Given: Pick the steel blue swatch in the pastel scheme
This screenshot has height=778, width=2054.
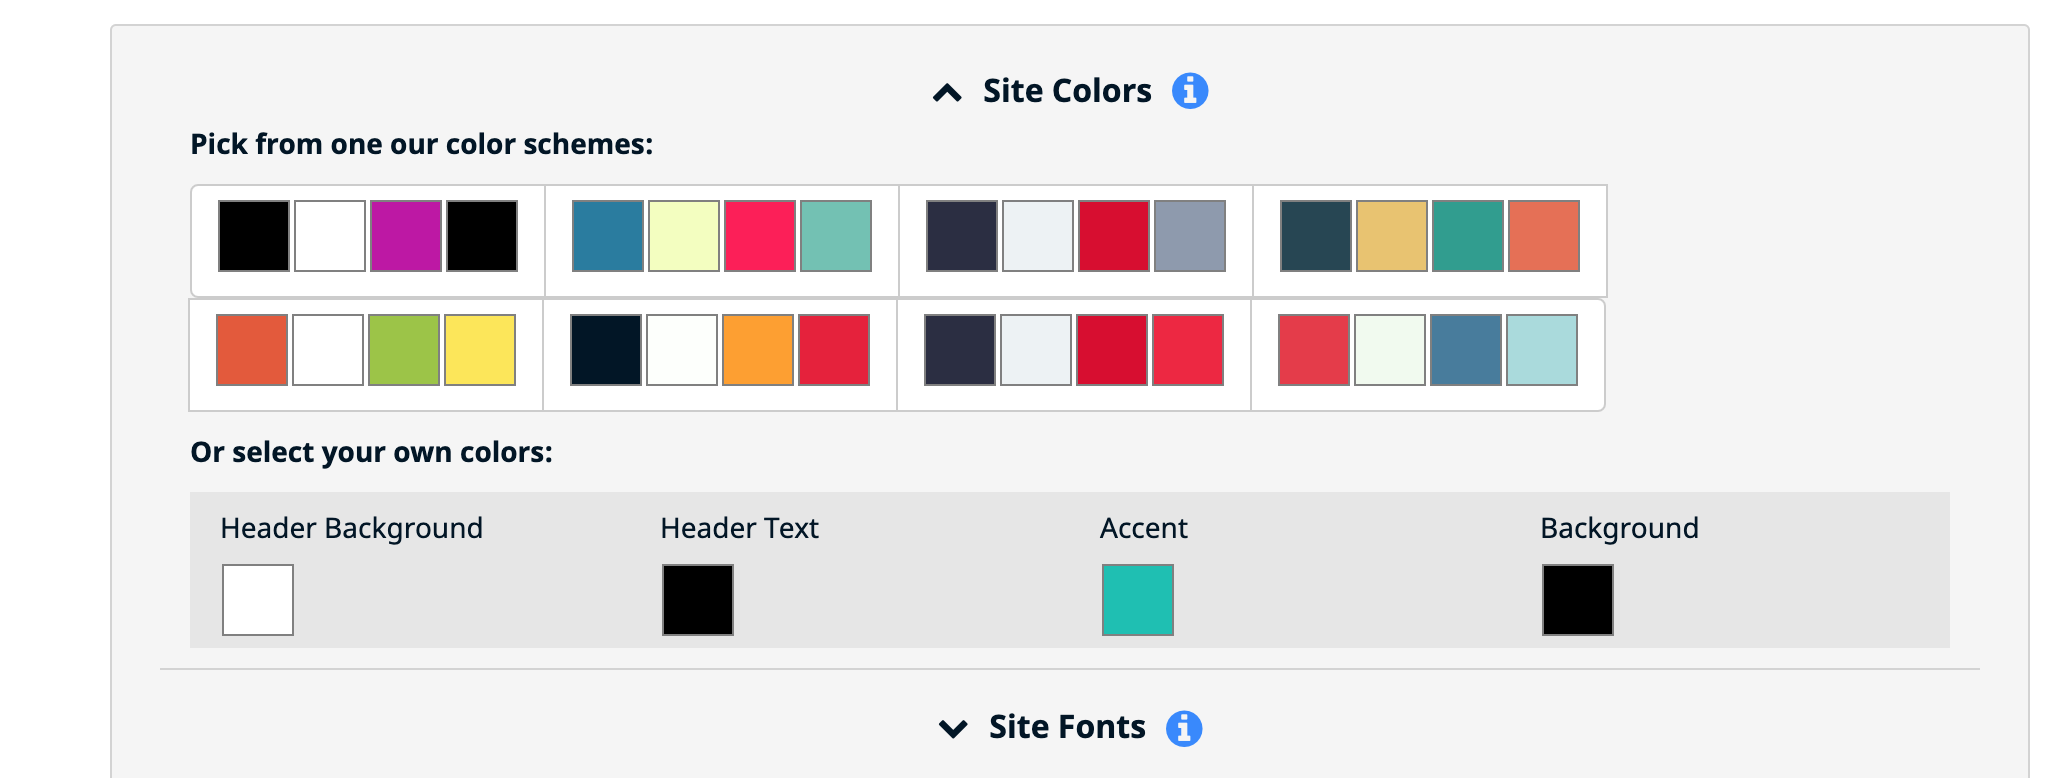Looking at the screenshot, I should click(x=1466, y=350).
